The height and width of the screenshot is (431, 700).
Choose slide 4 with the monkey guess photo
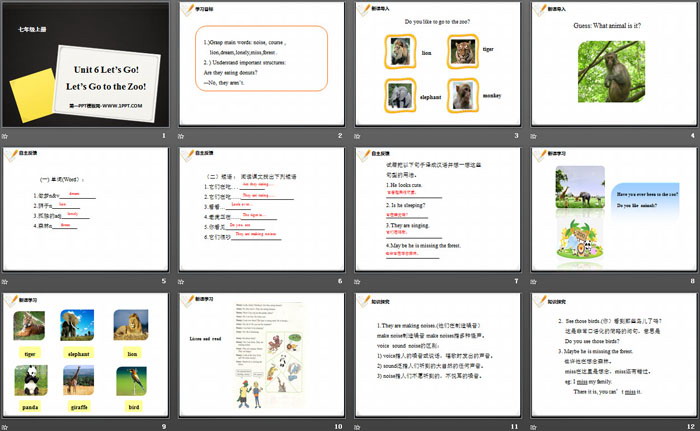(x=613, y=64)
